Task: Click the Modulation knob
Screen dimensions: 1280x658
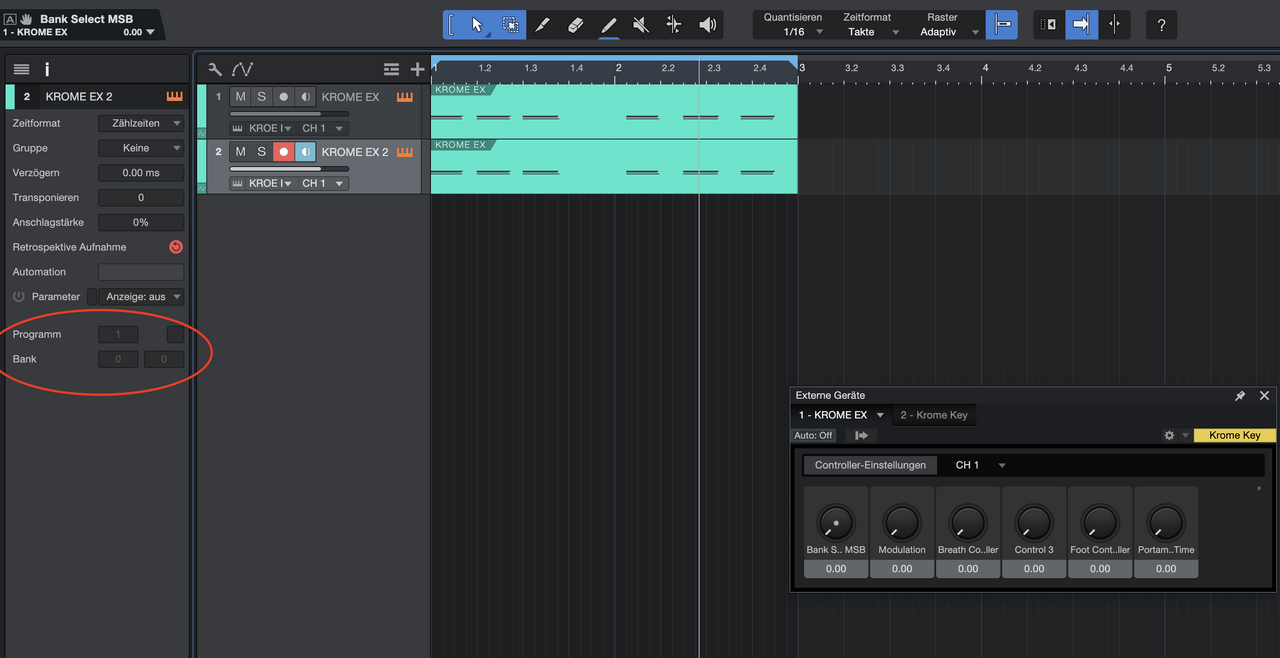Action: 901,521
